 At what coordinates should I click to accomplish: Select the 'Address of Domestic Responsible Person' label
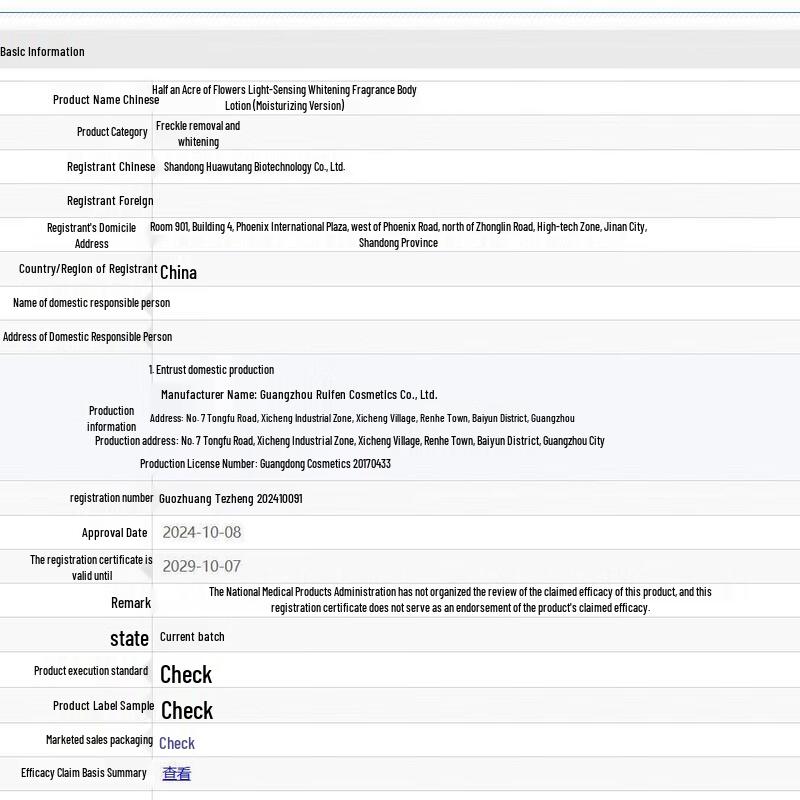coord(87,337)
